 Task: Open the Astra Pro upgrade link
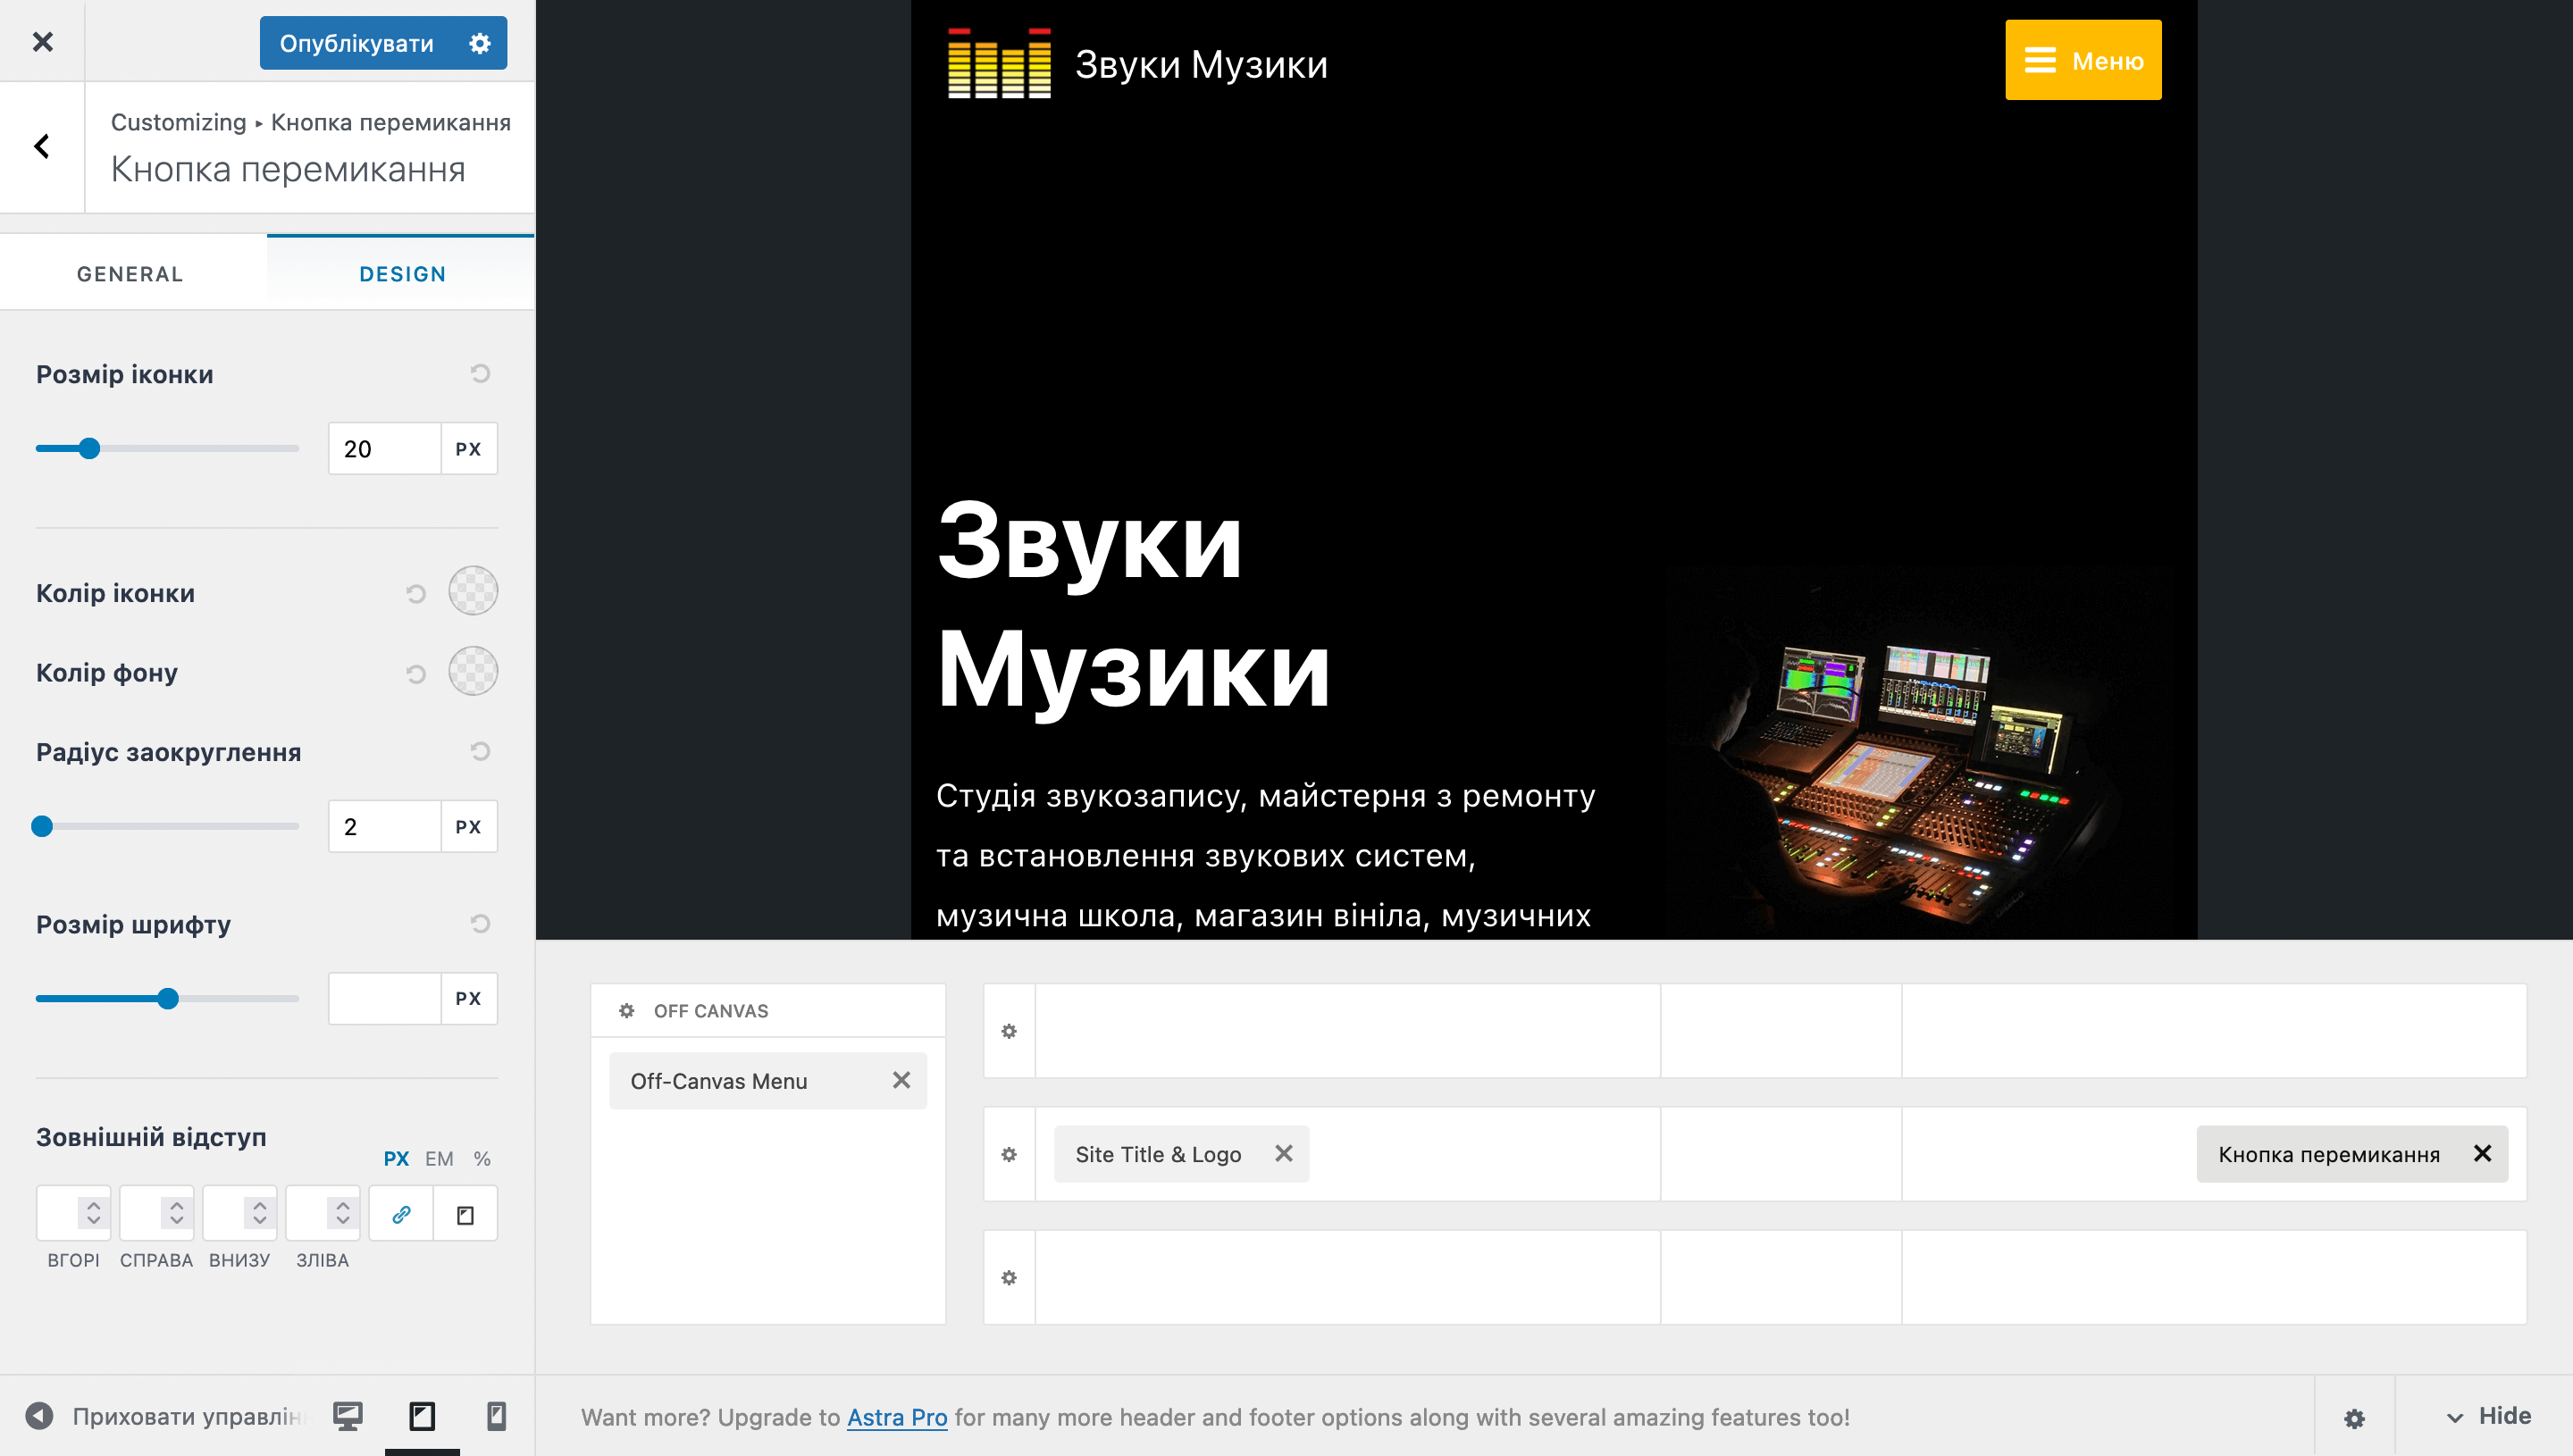[897, 1417]
